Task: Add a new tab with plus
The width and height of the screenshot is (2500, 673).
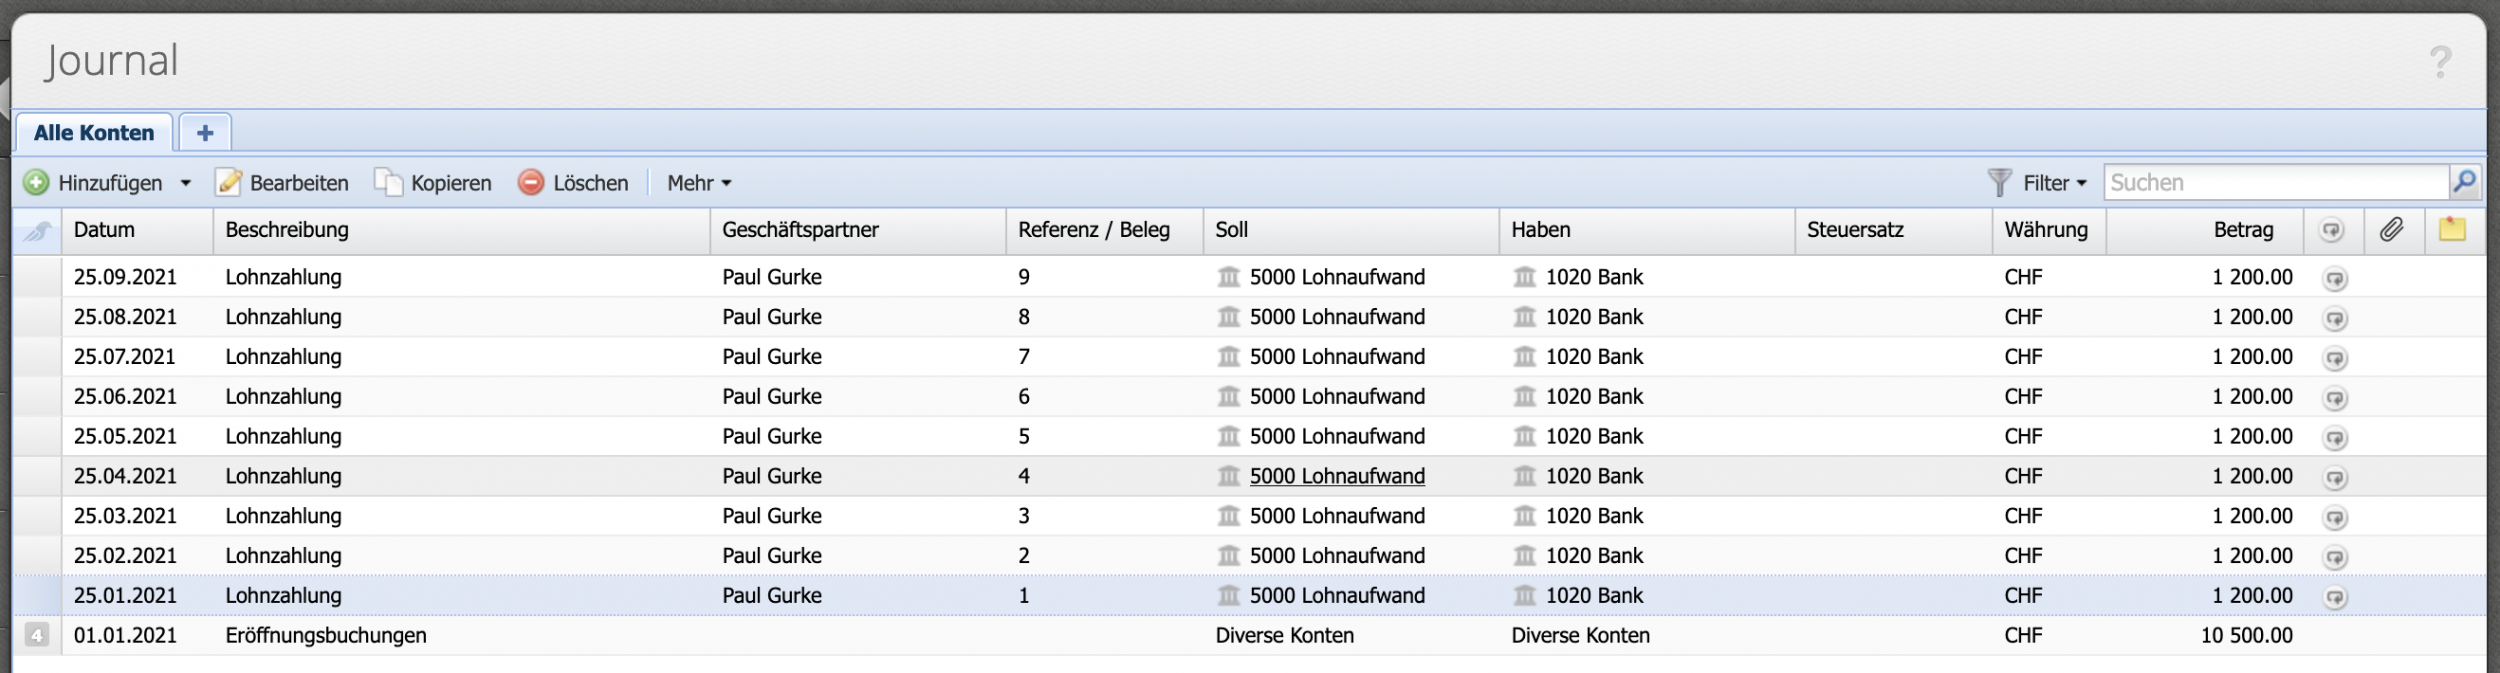Action: point(205,133)
